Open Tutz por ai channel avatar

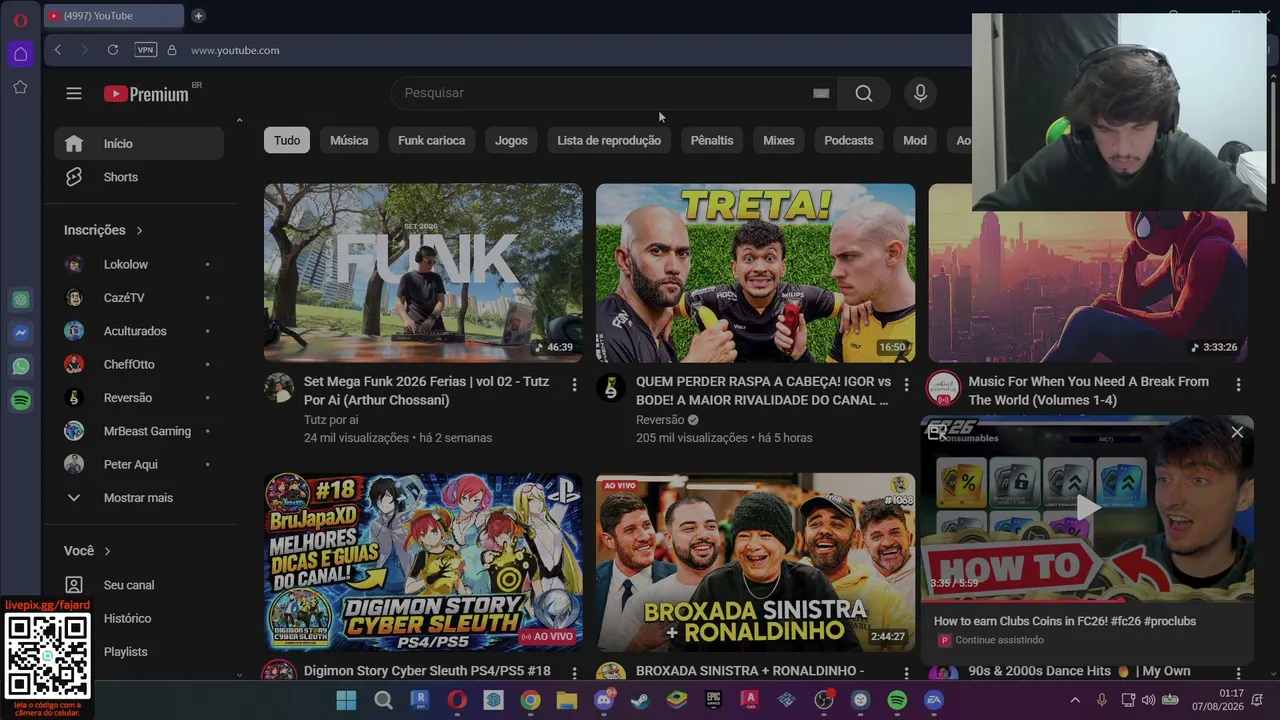279,388
